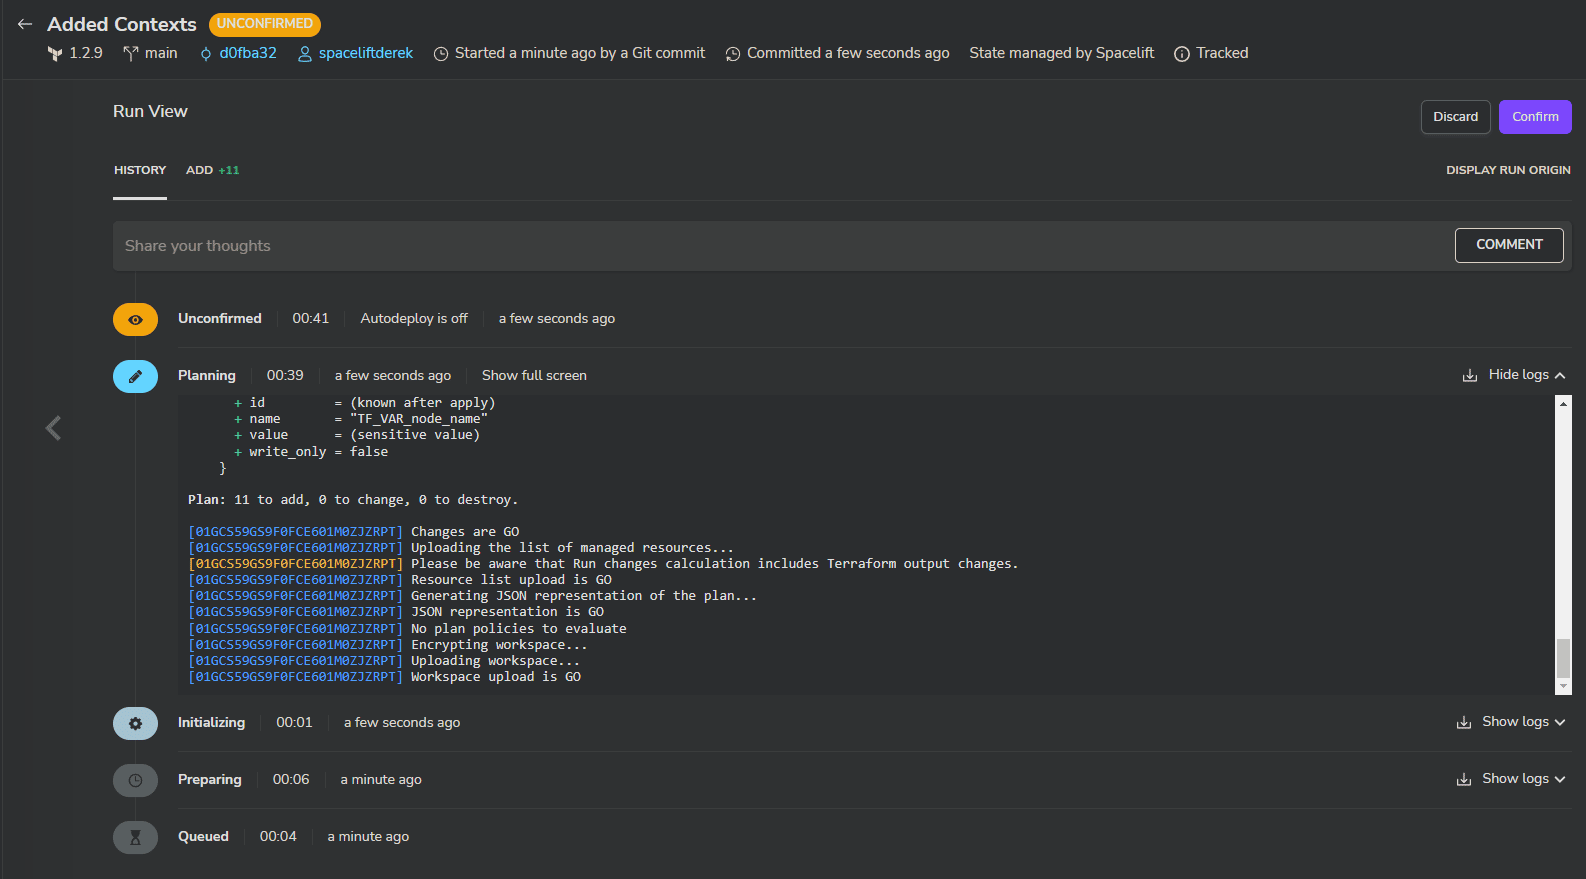
Task: Click the UNCONFIRMED status badge
Action: pos(265,24)
